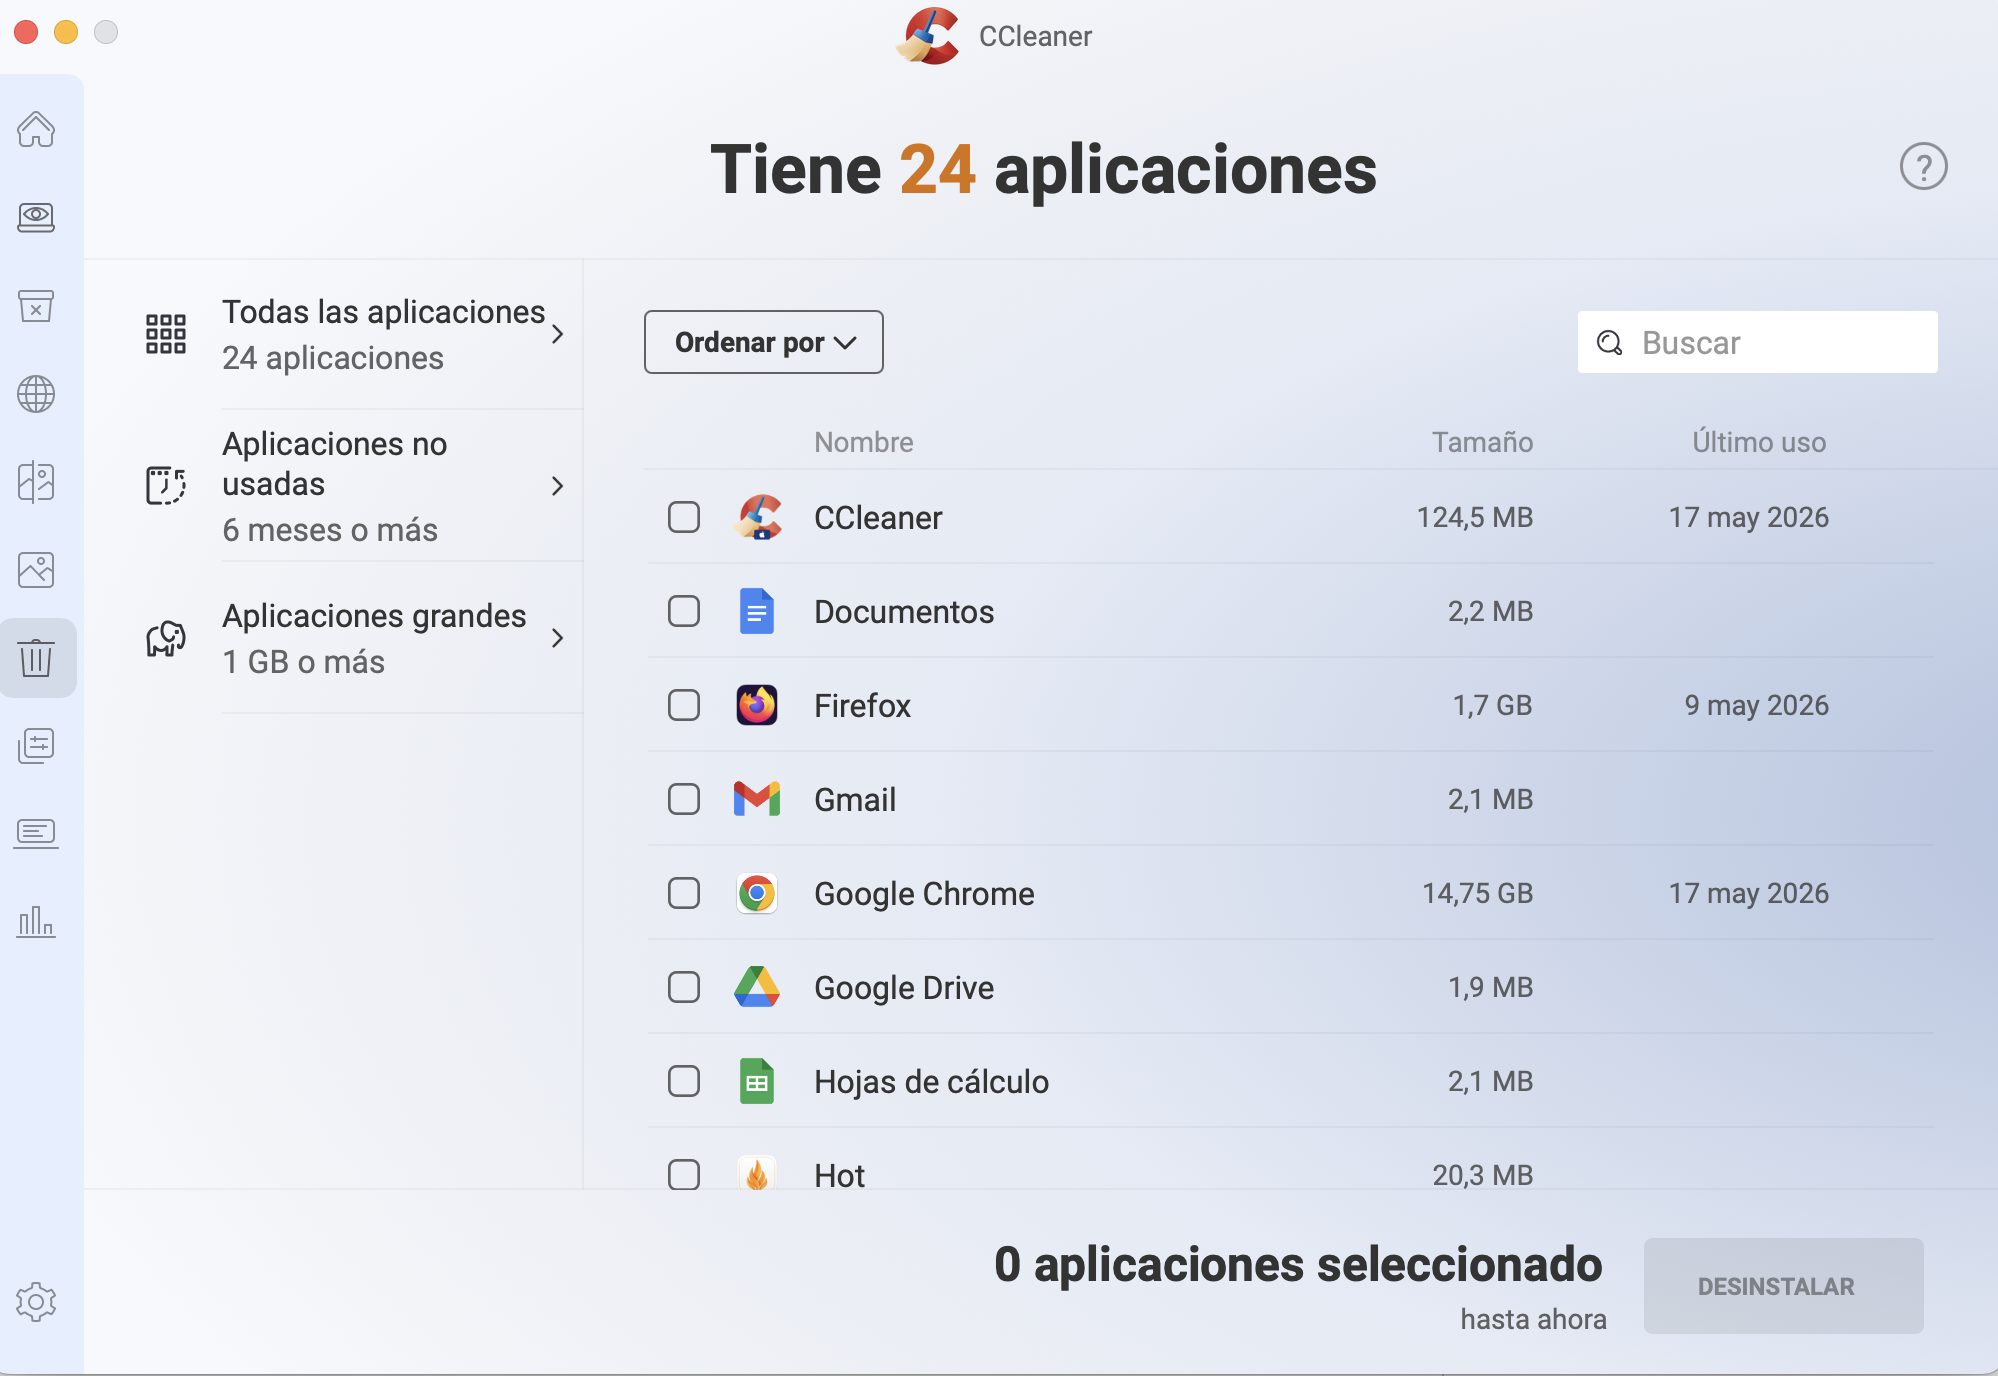Click the unused apps clock icon

point(166,486)
